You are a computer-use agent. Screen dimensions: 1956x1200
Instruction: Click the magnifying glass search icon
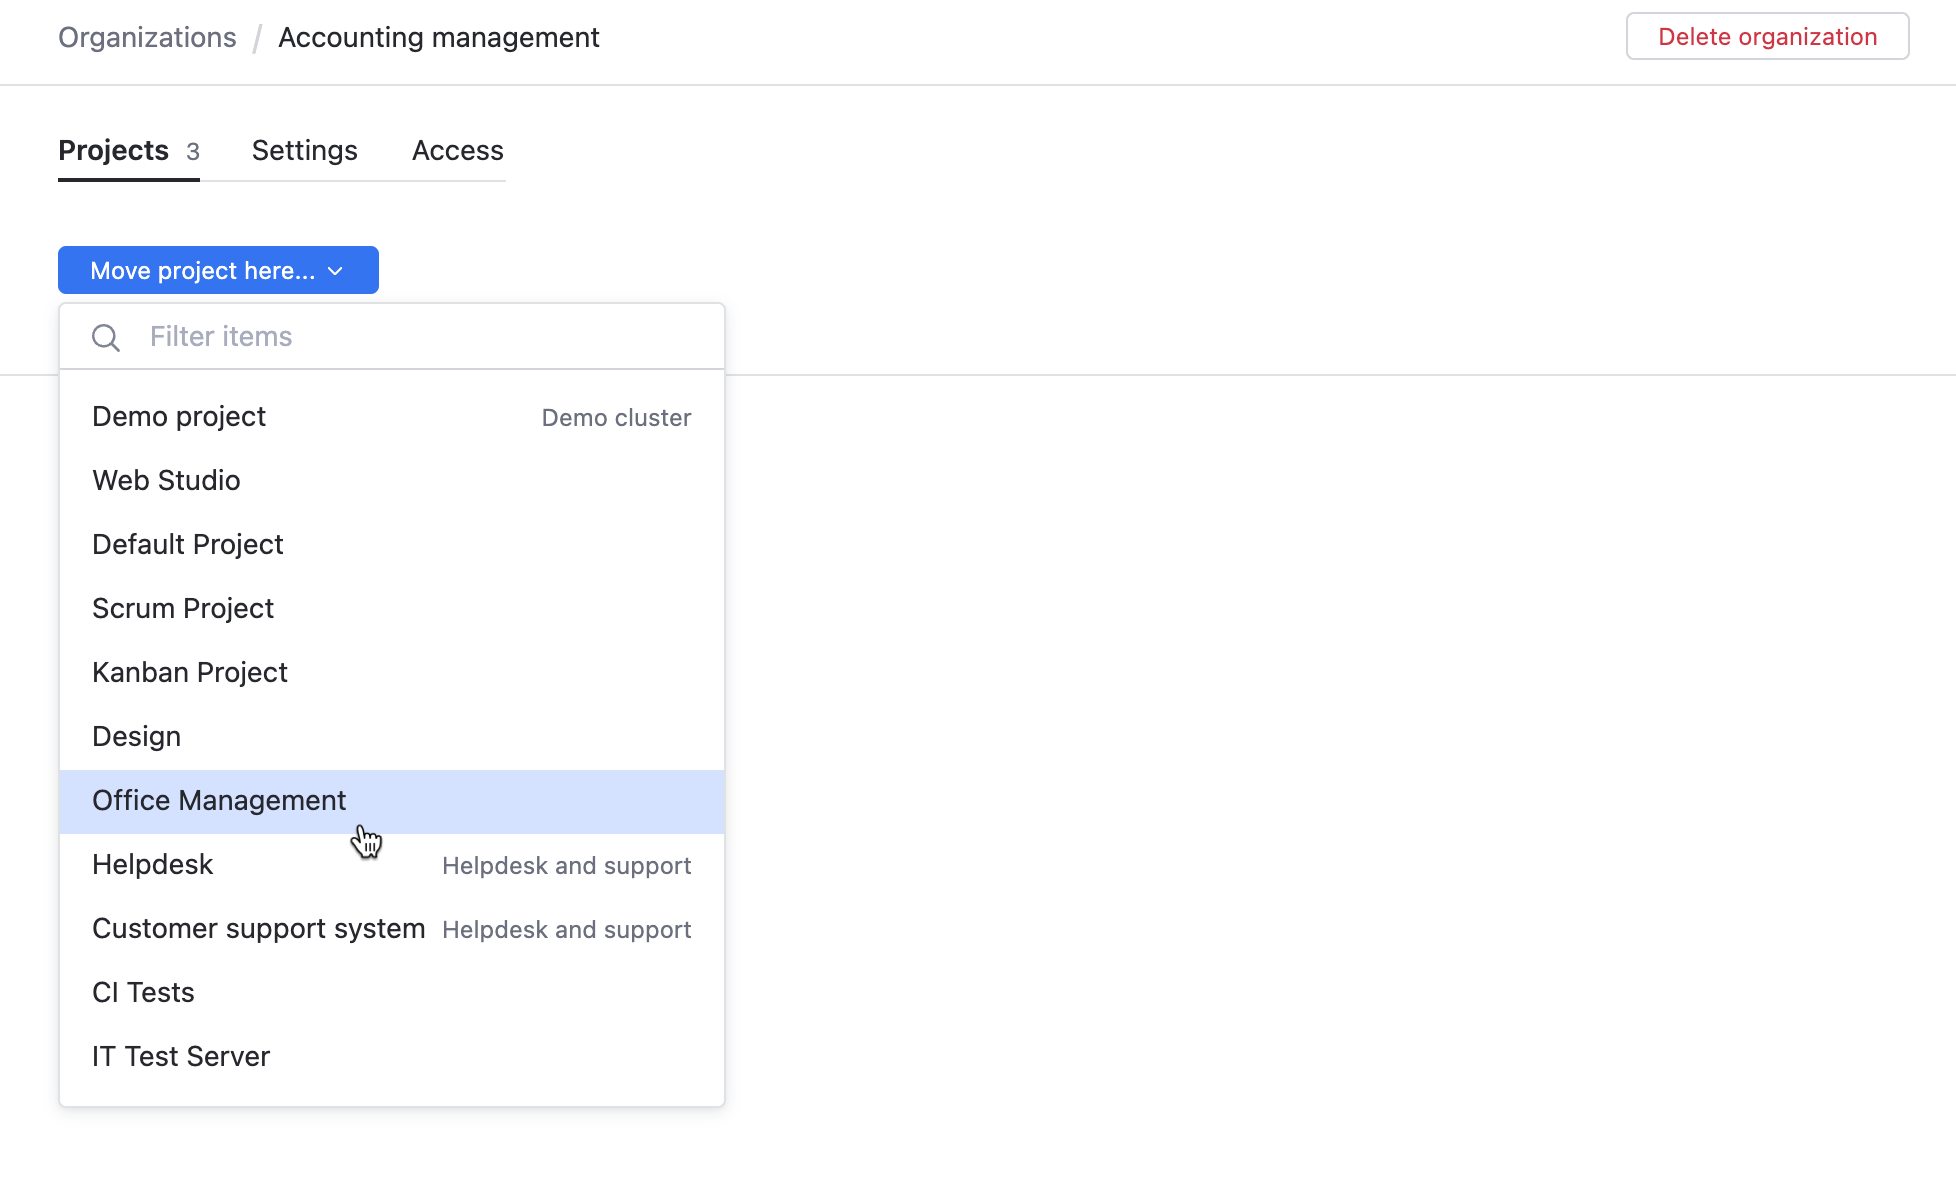106,337
